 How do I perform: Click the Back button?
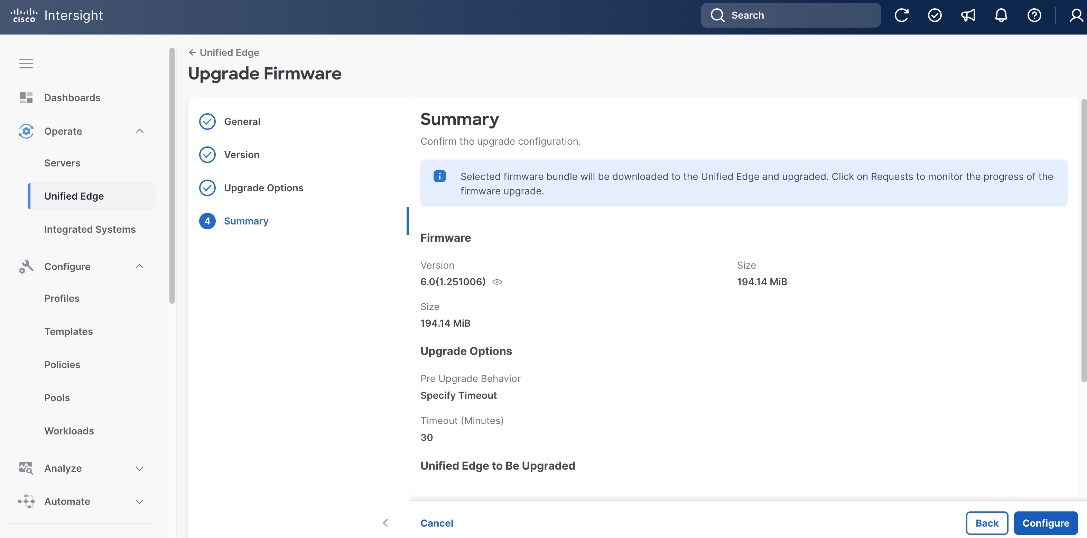[986, 523]
